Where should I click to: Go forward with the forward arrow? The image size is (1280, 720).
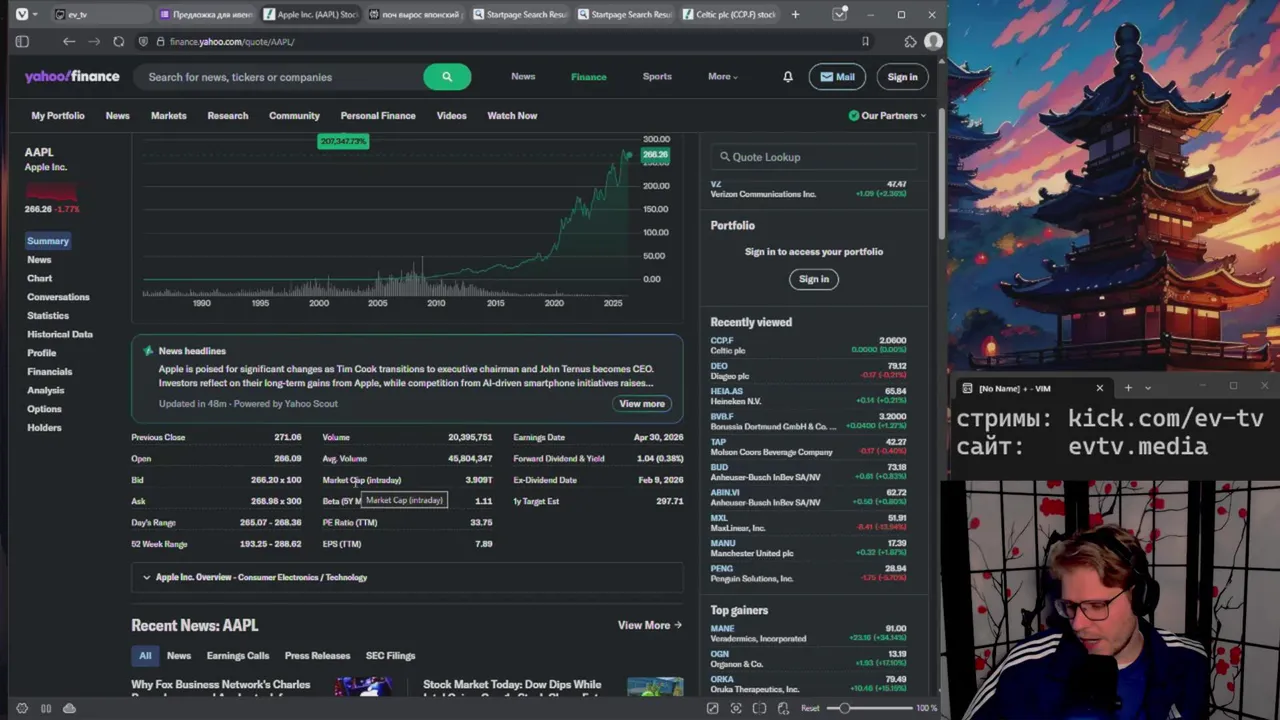94,42
